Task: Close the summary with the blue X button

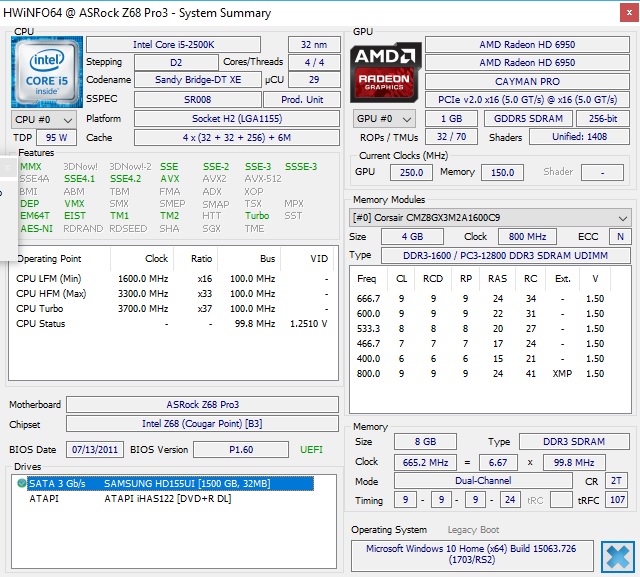Action: click(618, 557)
